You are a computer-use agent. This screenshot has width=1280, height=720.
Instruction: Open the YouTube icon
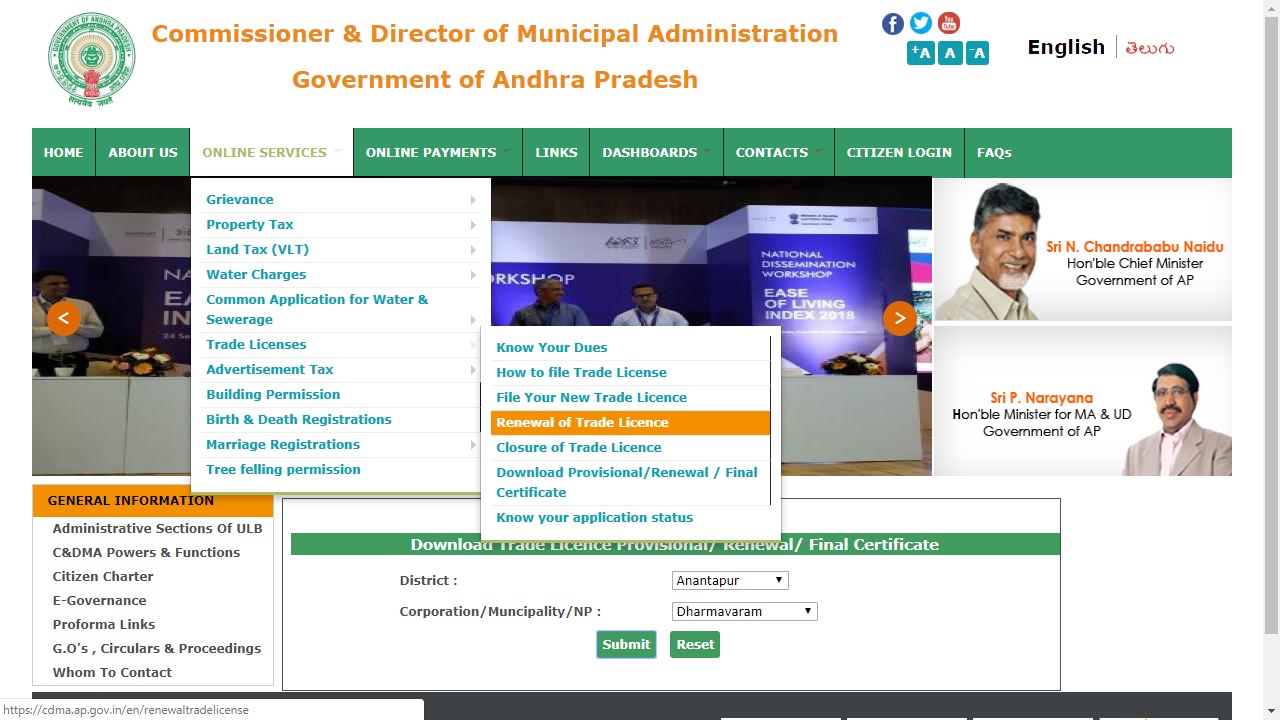[x=948, y=23]
